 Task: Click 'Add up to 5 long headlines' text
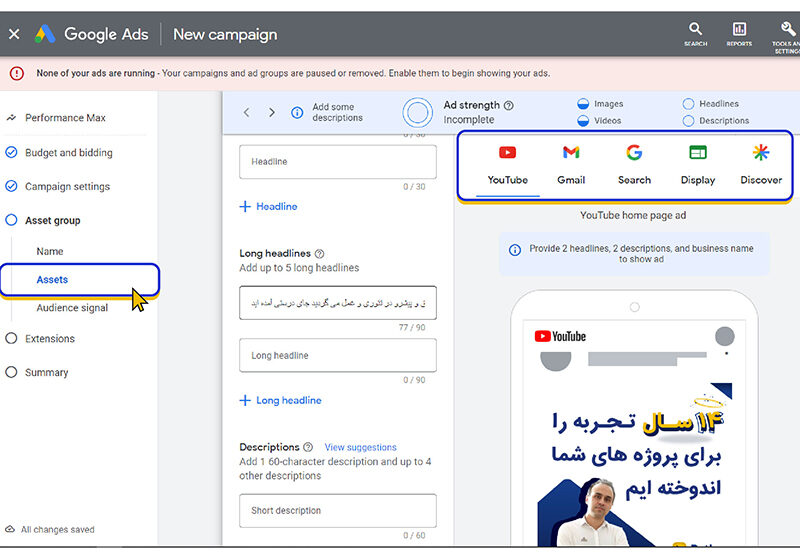point(299,268)
